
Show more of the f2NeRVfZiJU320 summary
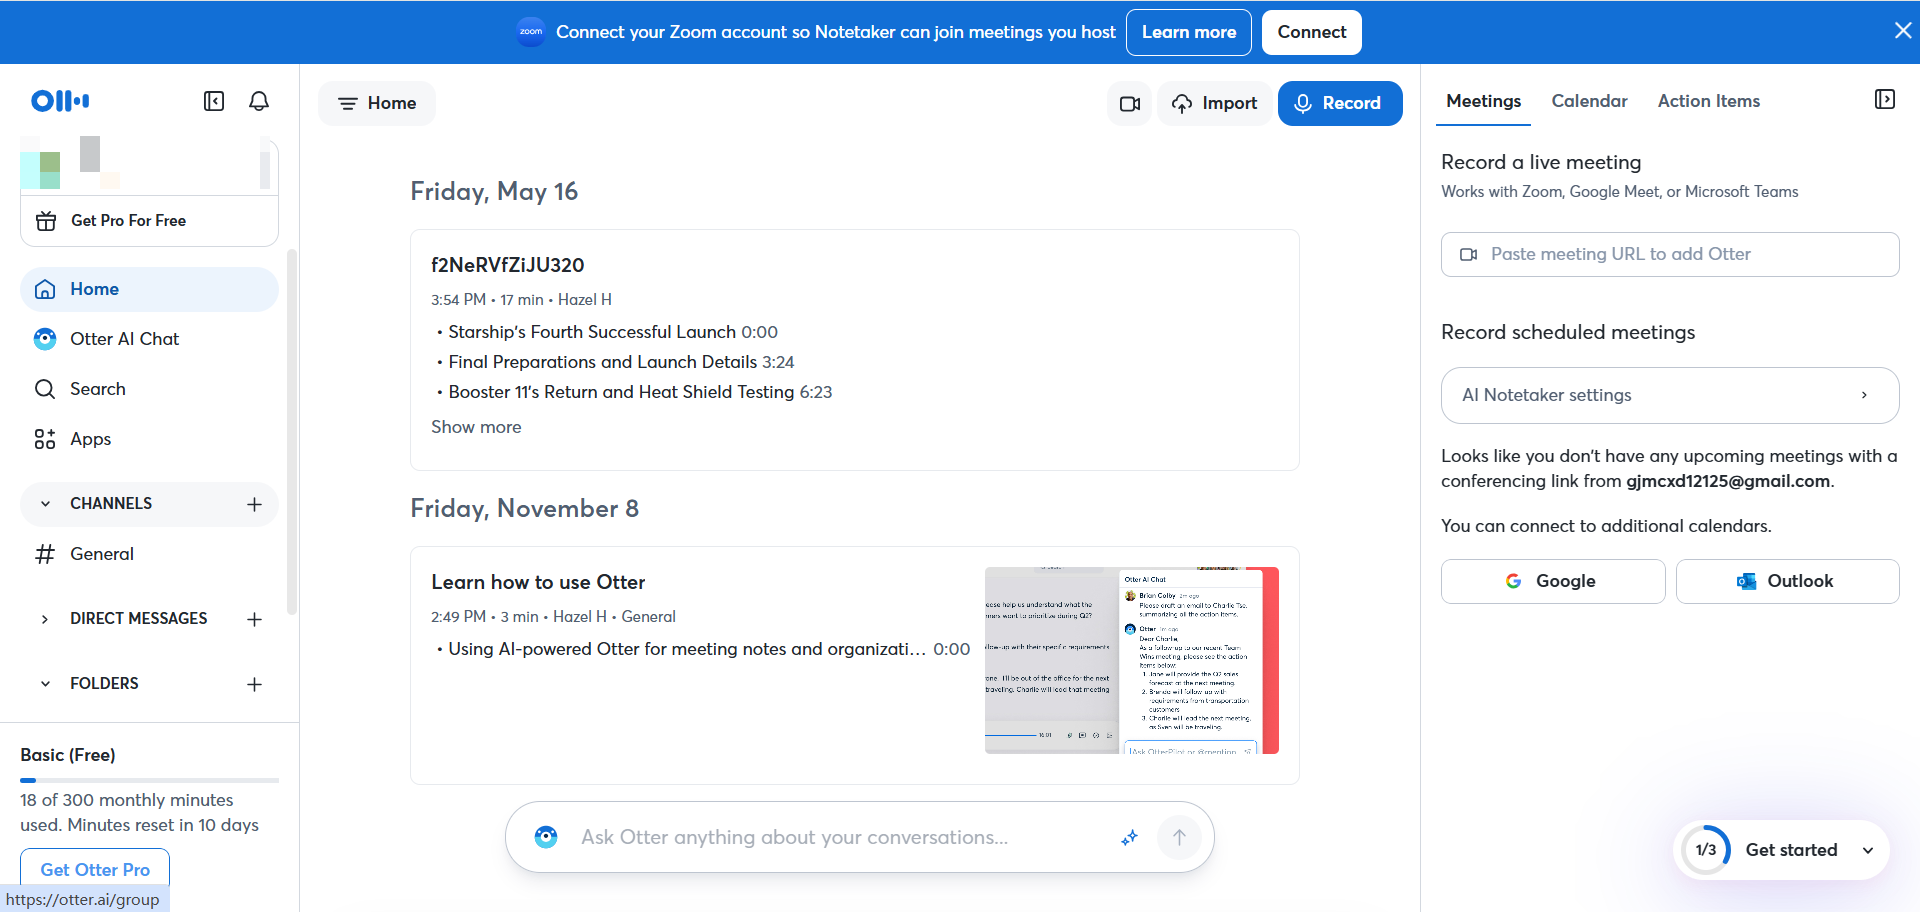point(476,427)
